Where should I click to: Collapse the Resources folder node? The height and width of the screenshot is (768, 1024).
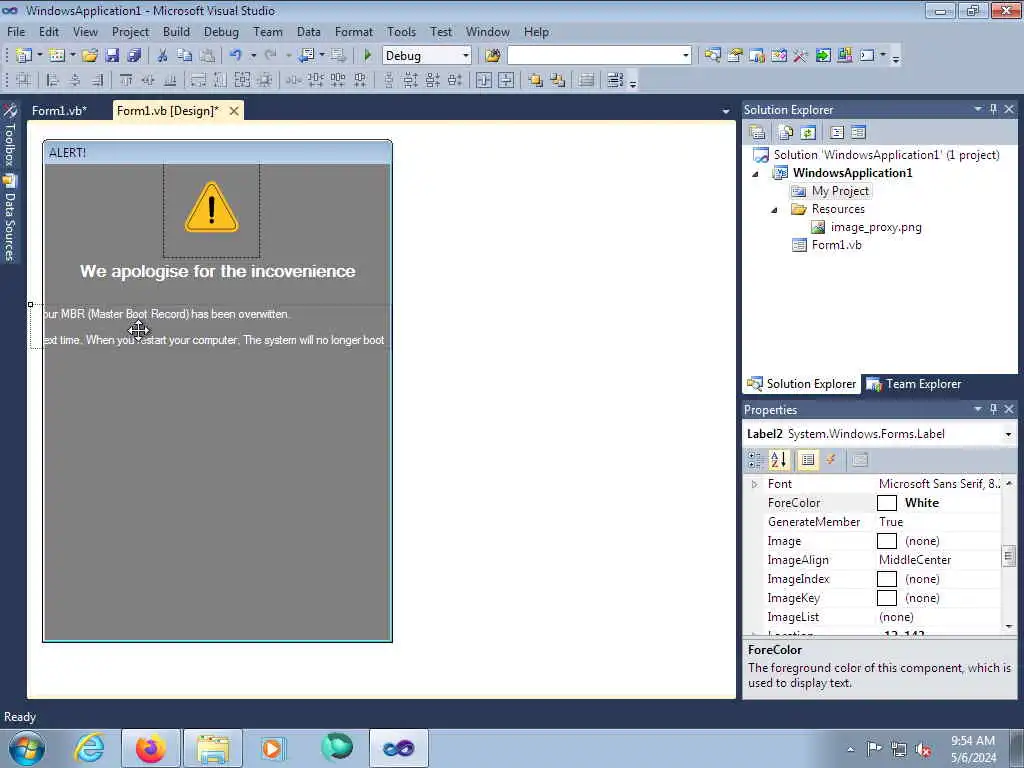pos(775,210)
